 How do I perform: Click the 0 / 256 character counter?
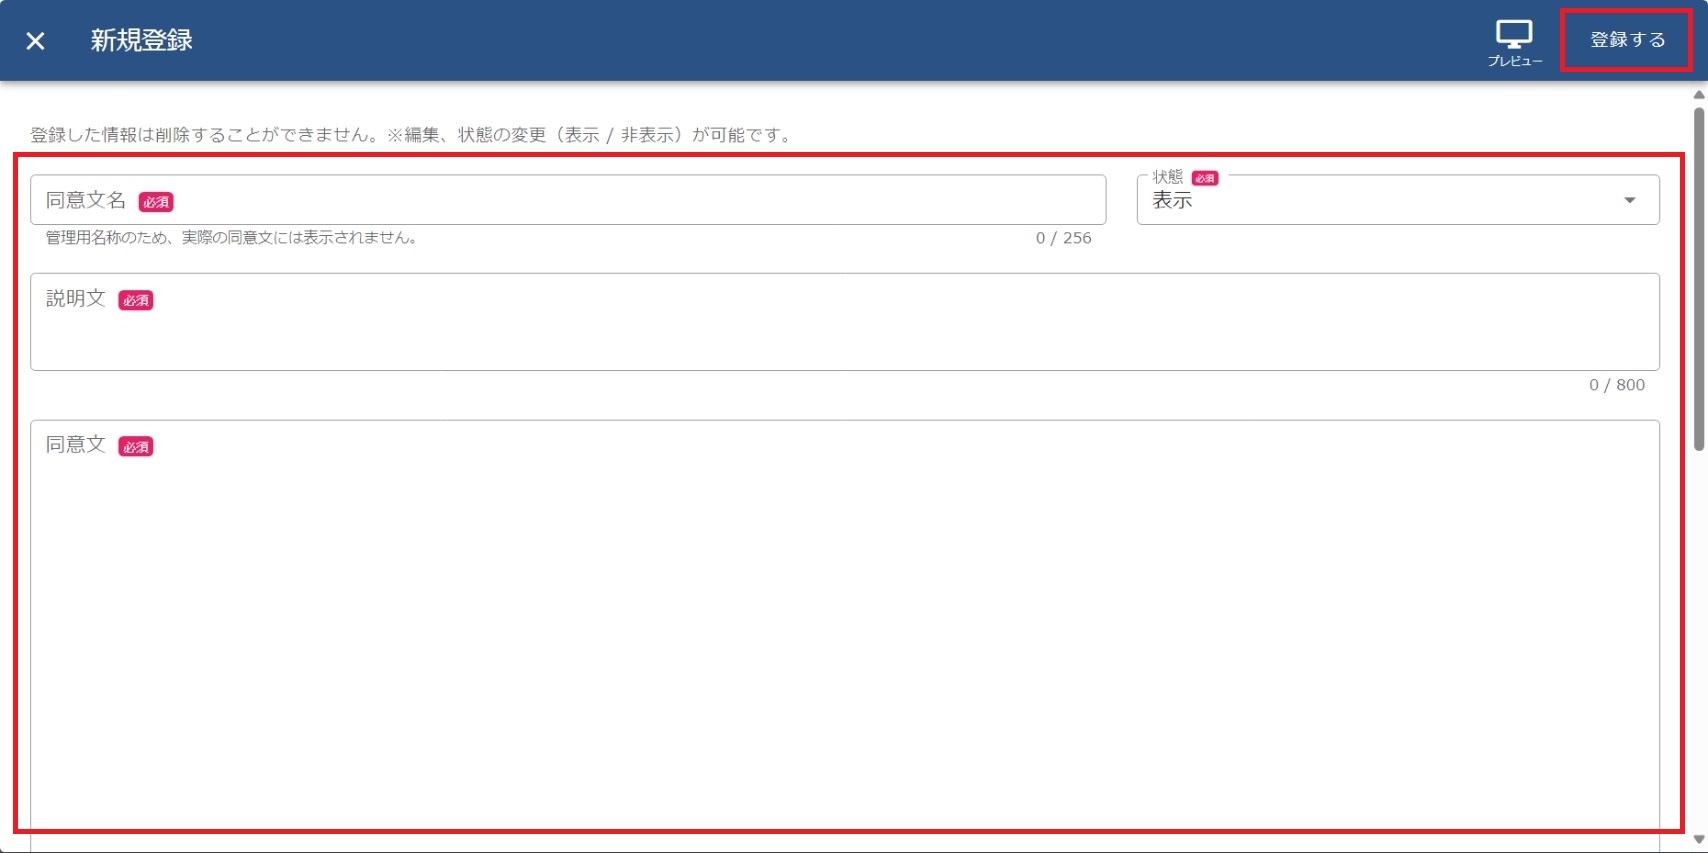point(1063,238)
